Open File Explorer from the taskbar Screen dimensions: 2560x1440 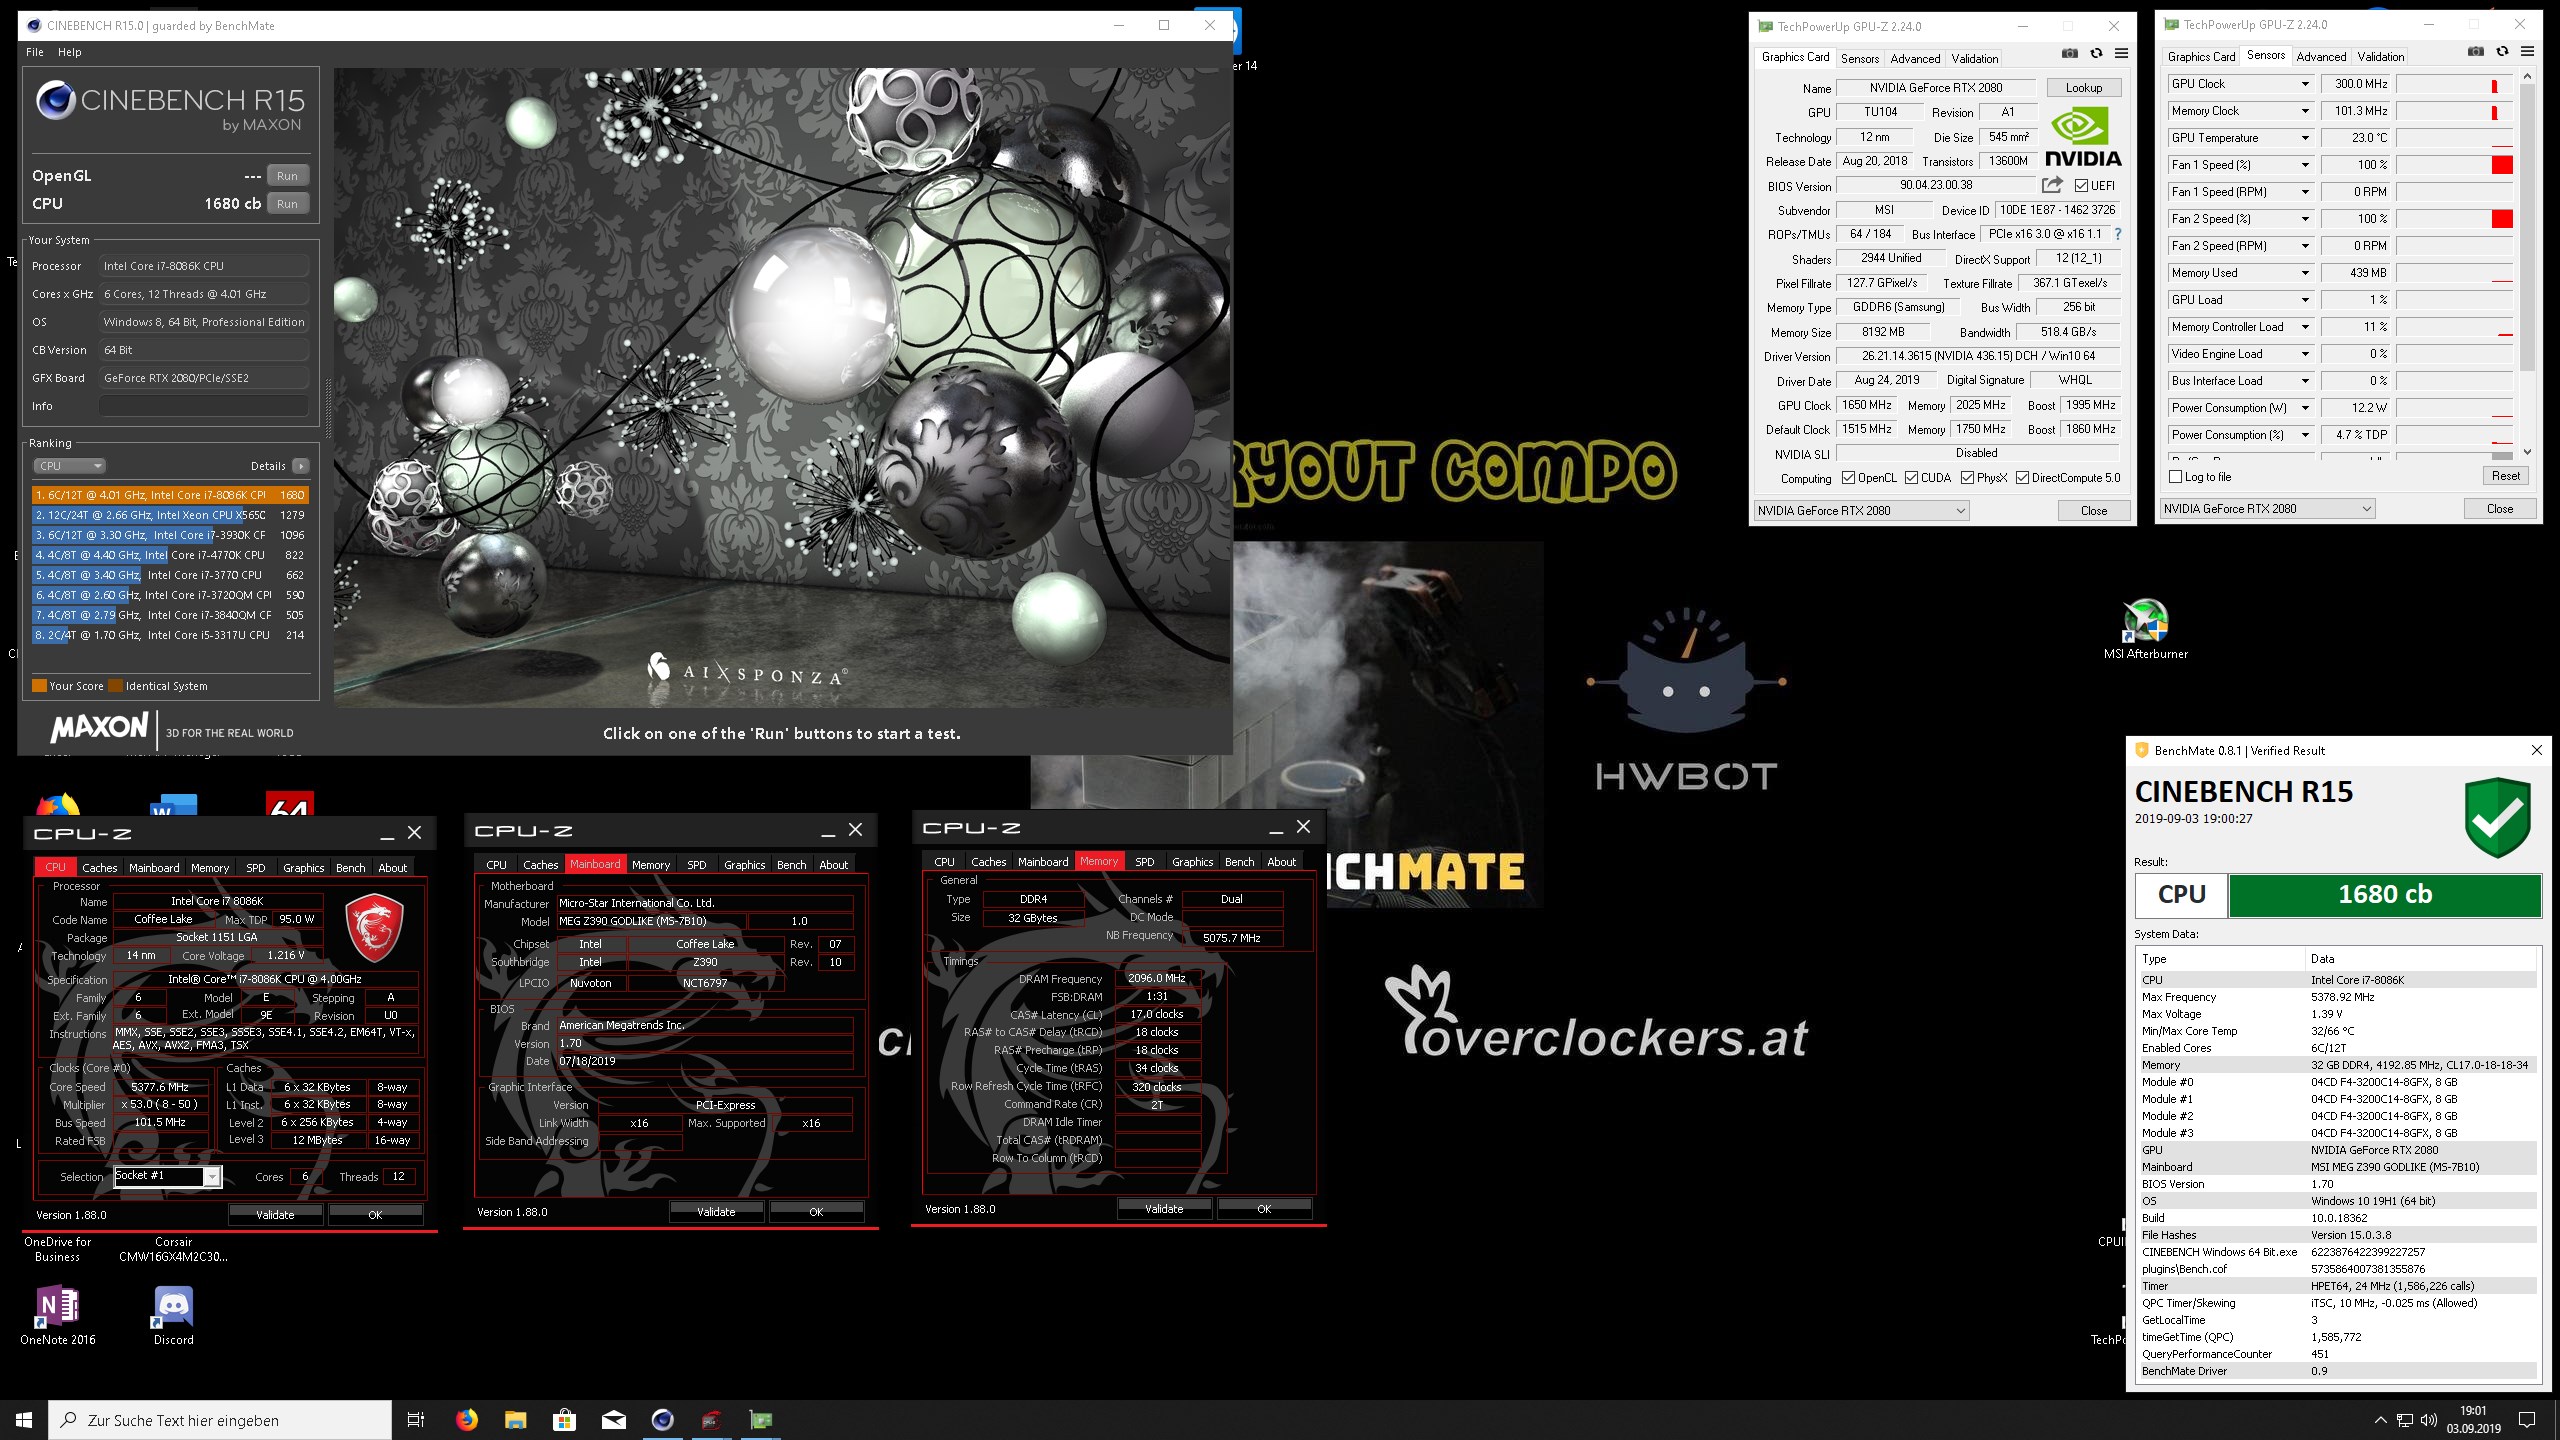[x=515, y=1420]
